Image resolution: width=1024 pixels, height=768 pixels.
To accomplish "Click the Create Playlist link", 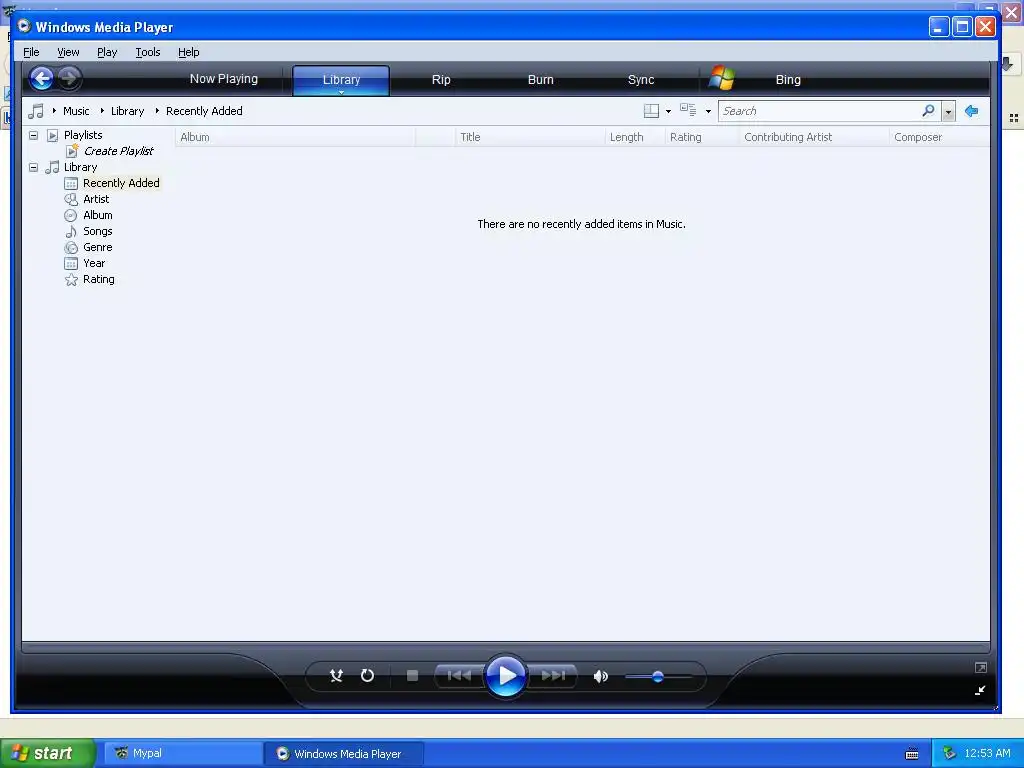I will coord(118,151).
